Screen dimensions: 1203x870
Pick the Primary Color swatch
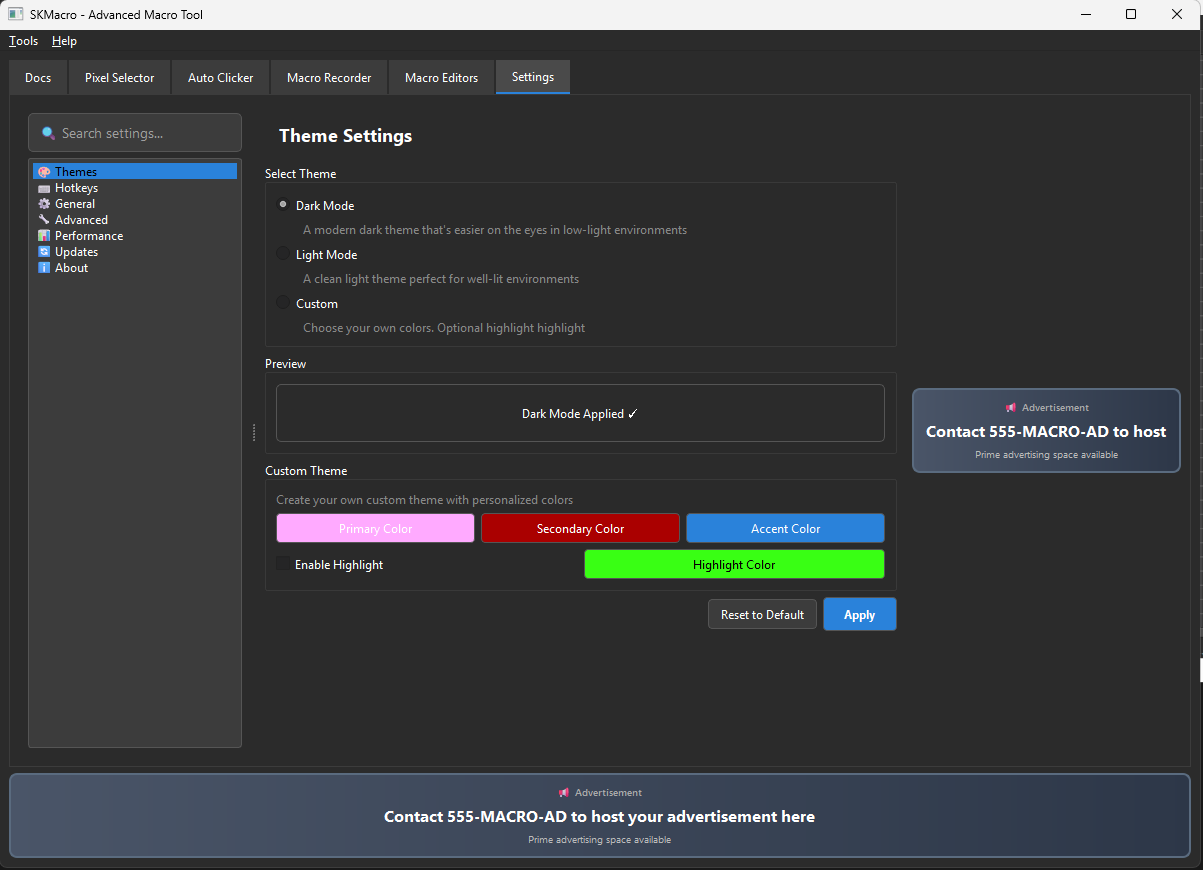(376, 528)
